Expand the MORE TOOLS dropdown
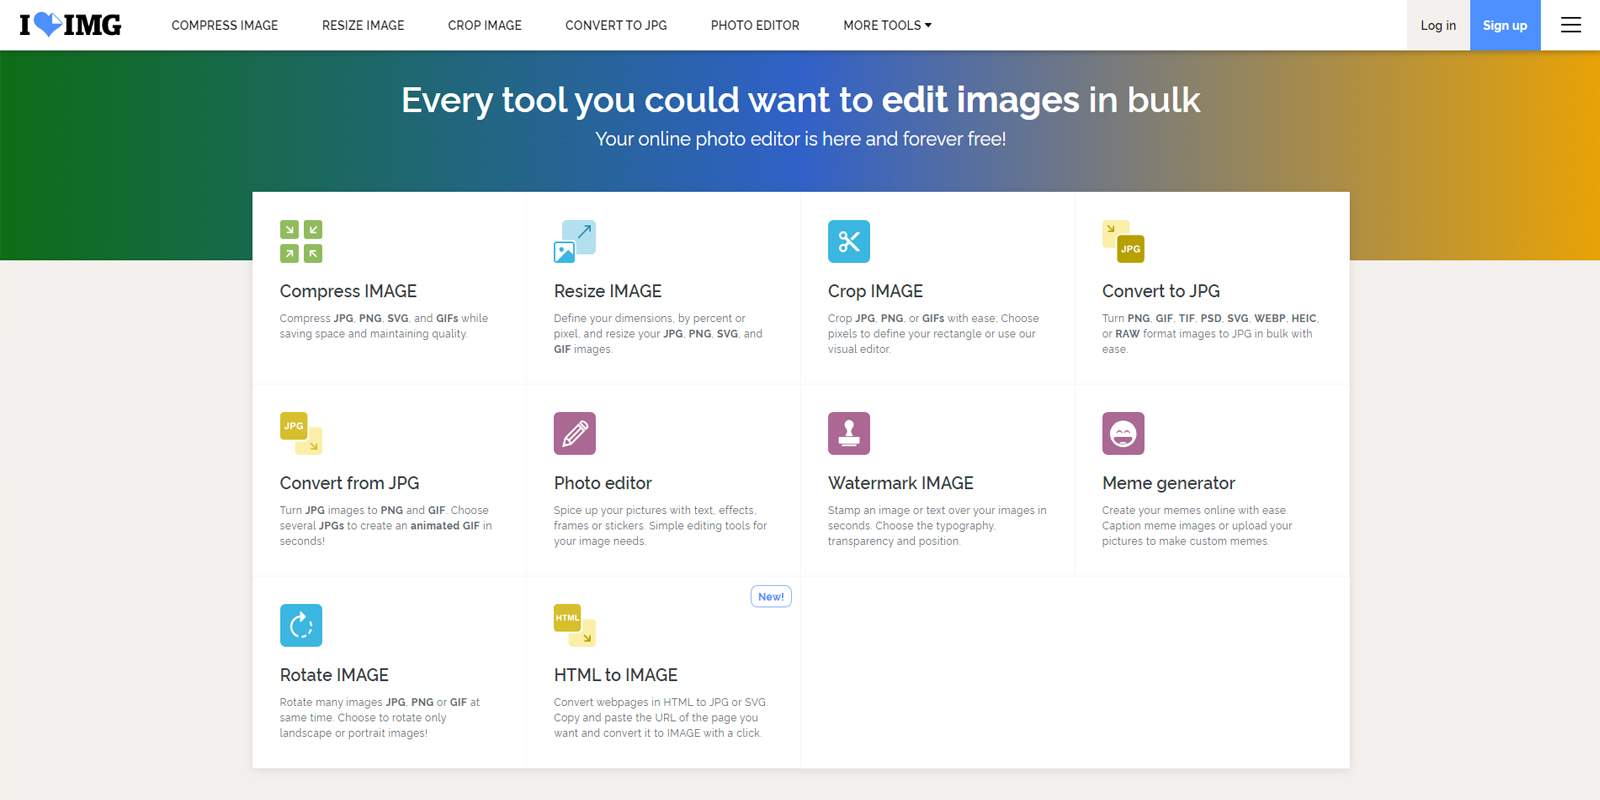The height and width of the screenshot is (800, 1600). click(887, 25)
